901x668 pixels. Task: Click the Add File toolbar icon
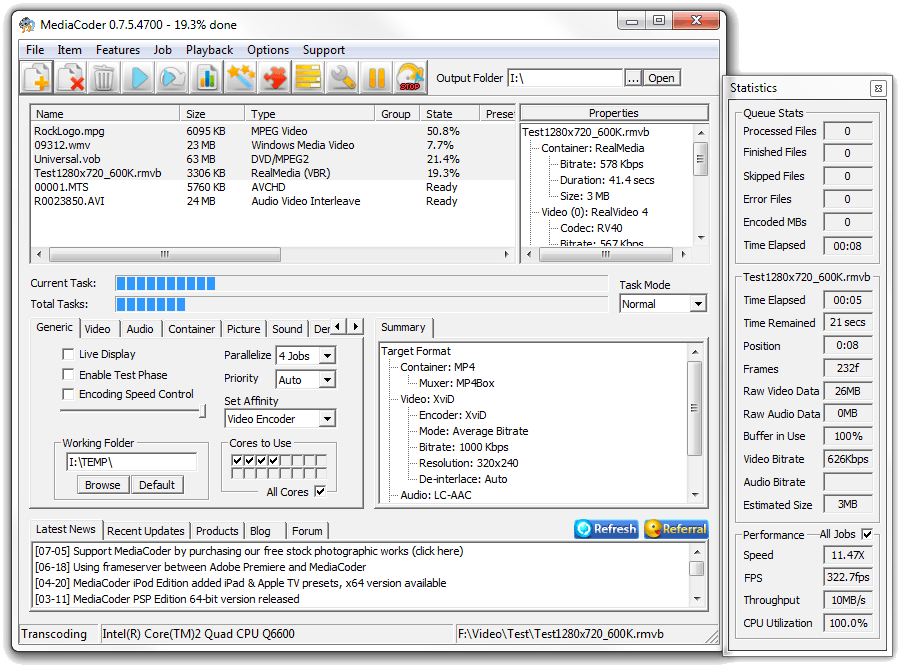pyautogui.click(x=37, y=77)
